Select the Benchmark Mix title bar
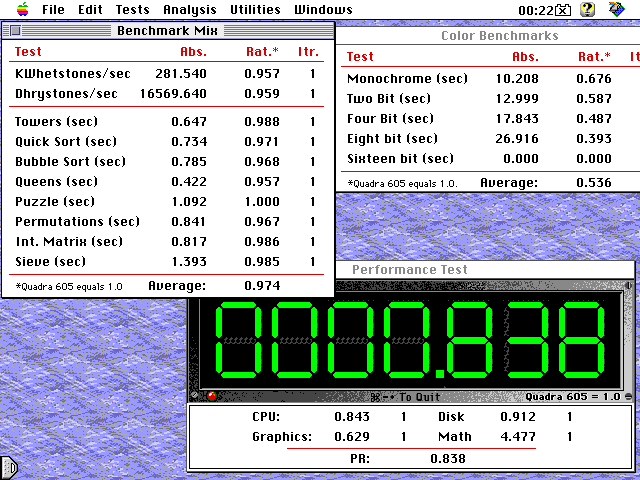The height and width of the screenshot is (480, 640). (x=168, y=31)
